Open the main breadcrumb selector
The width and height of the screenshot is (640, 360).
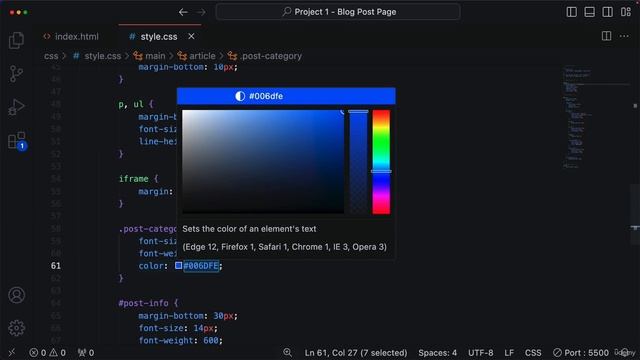click(x=149, y=56)
